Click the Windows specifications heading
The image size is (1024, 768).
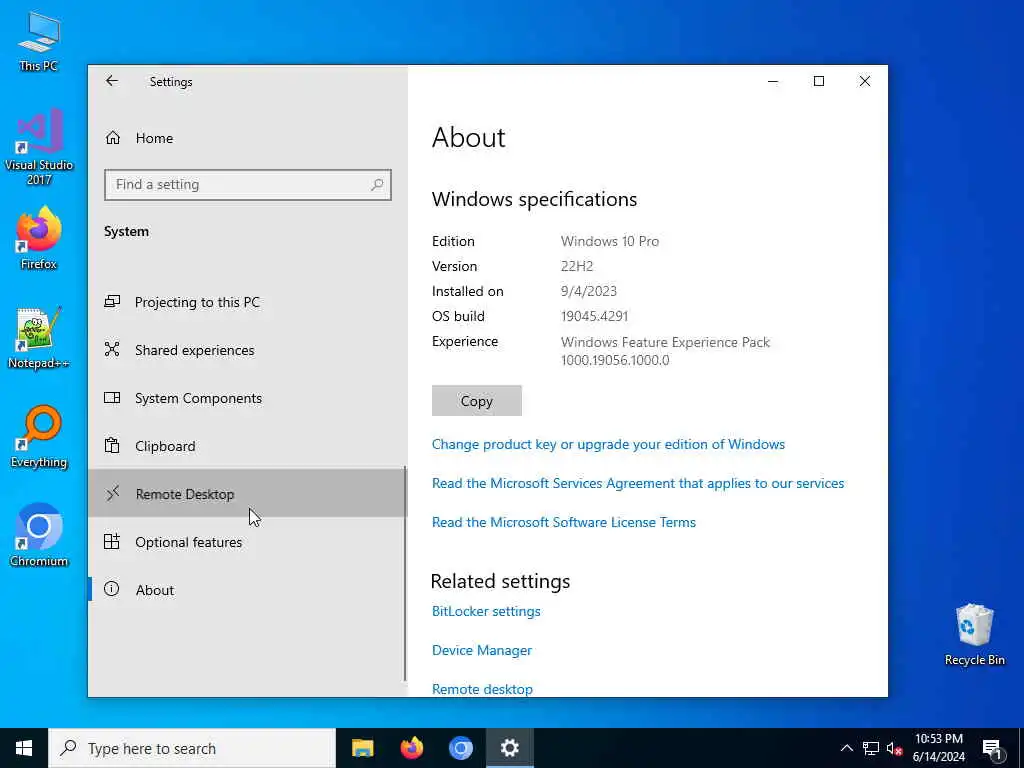click(534, 199)
